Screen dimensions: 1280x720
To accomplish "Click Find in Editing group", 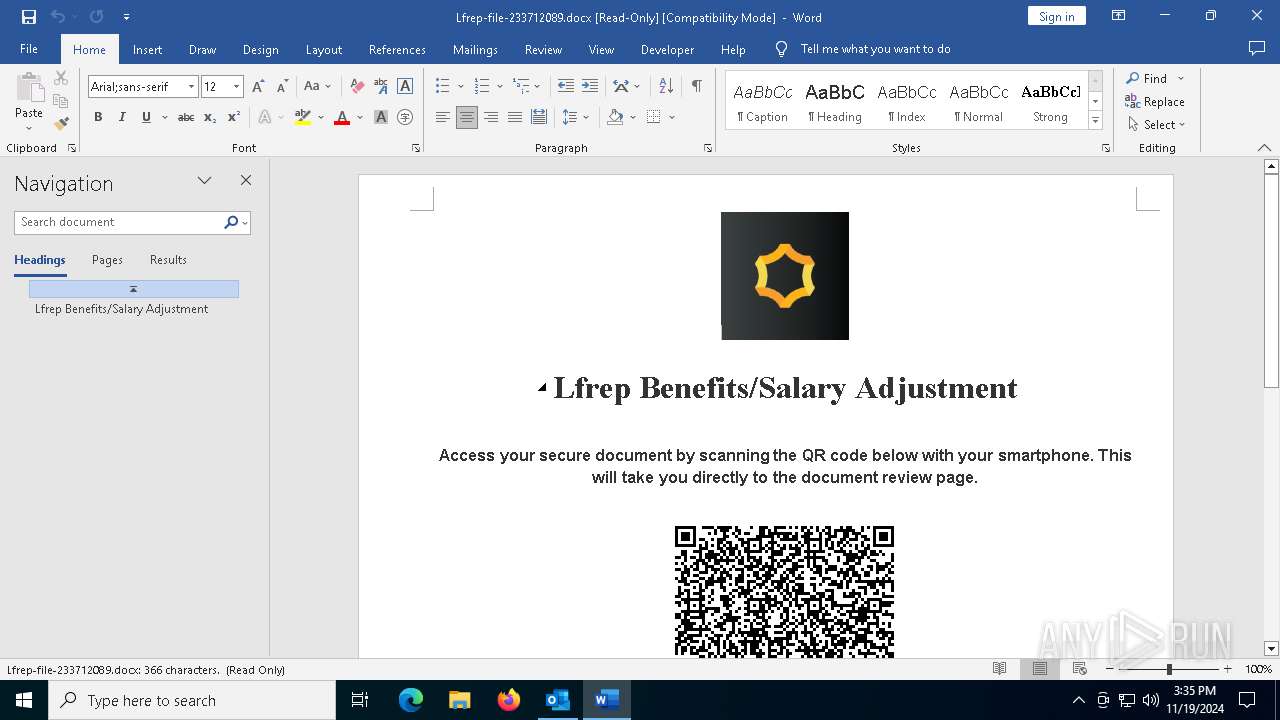I will [1146, 78].
